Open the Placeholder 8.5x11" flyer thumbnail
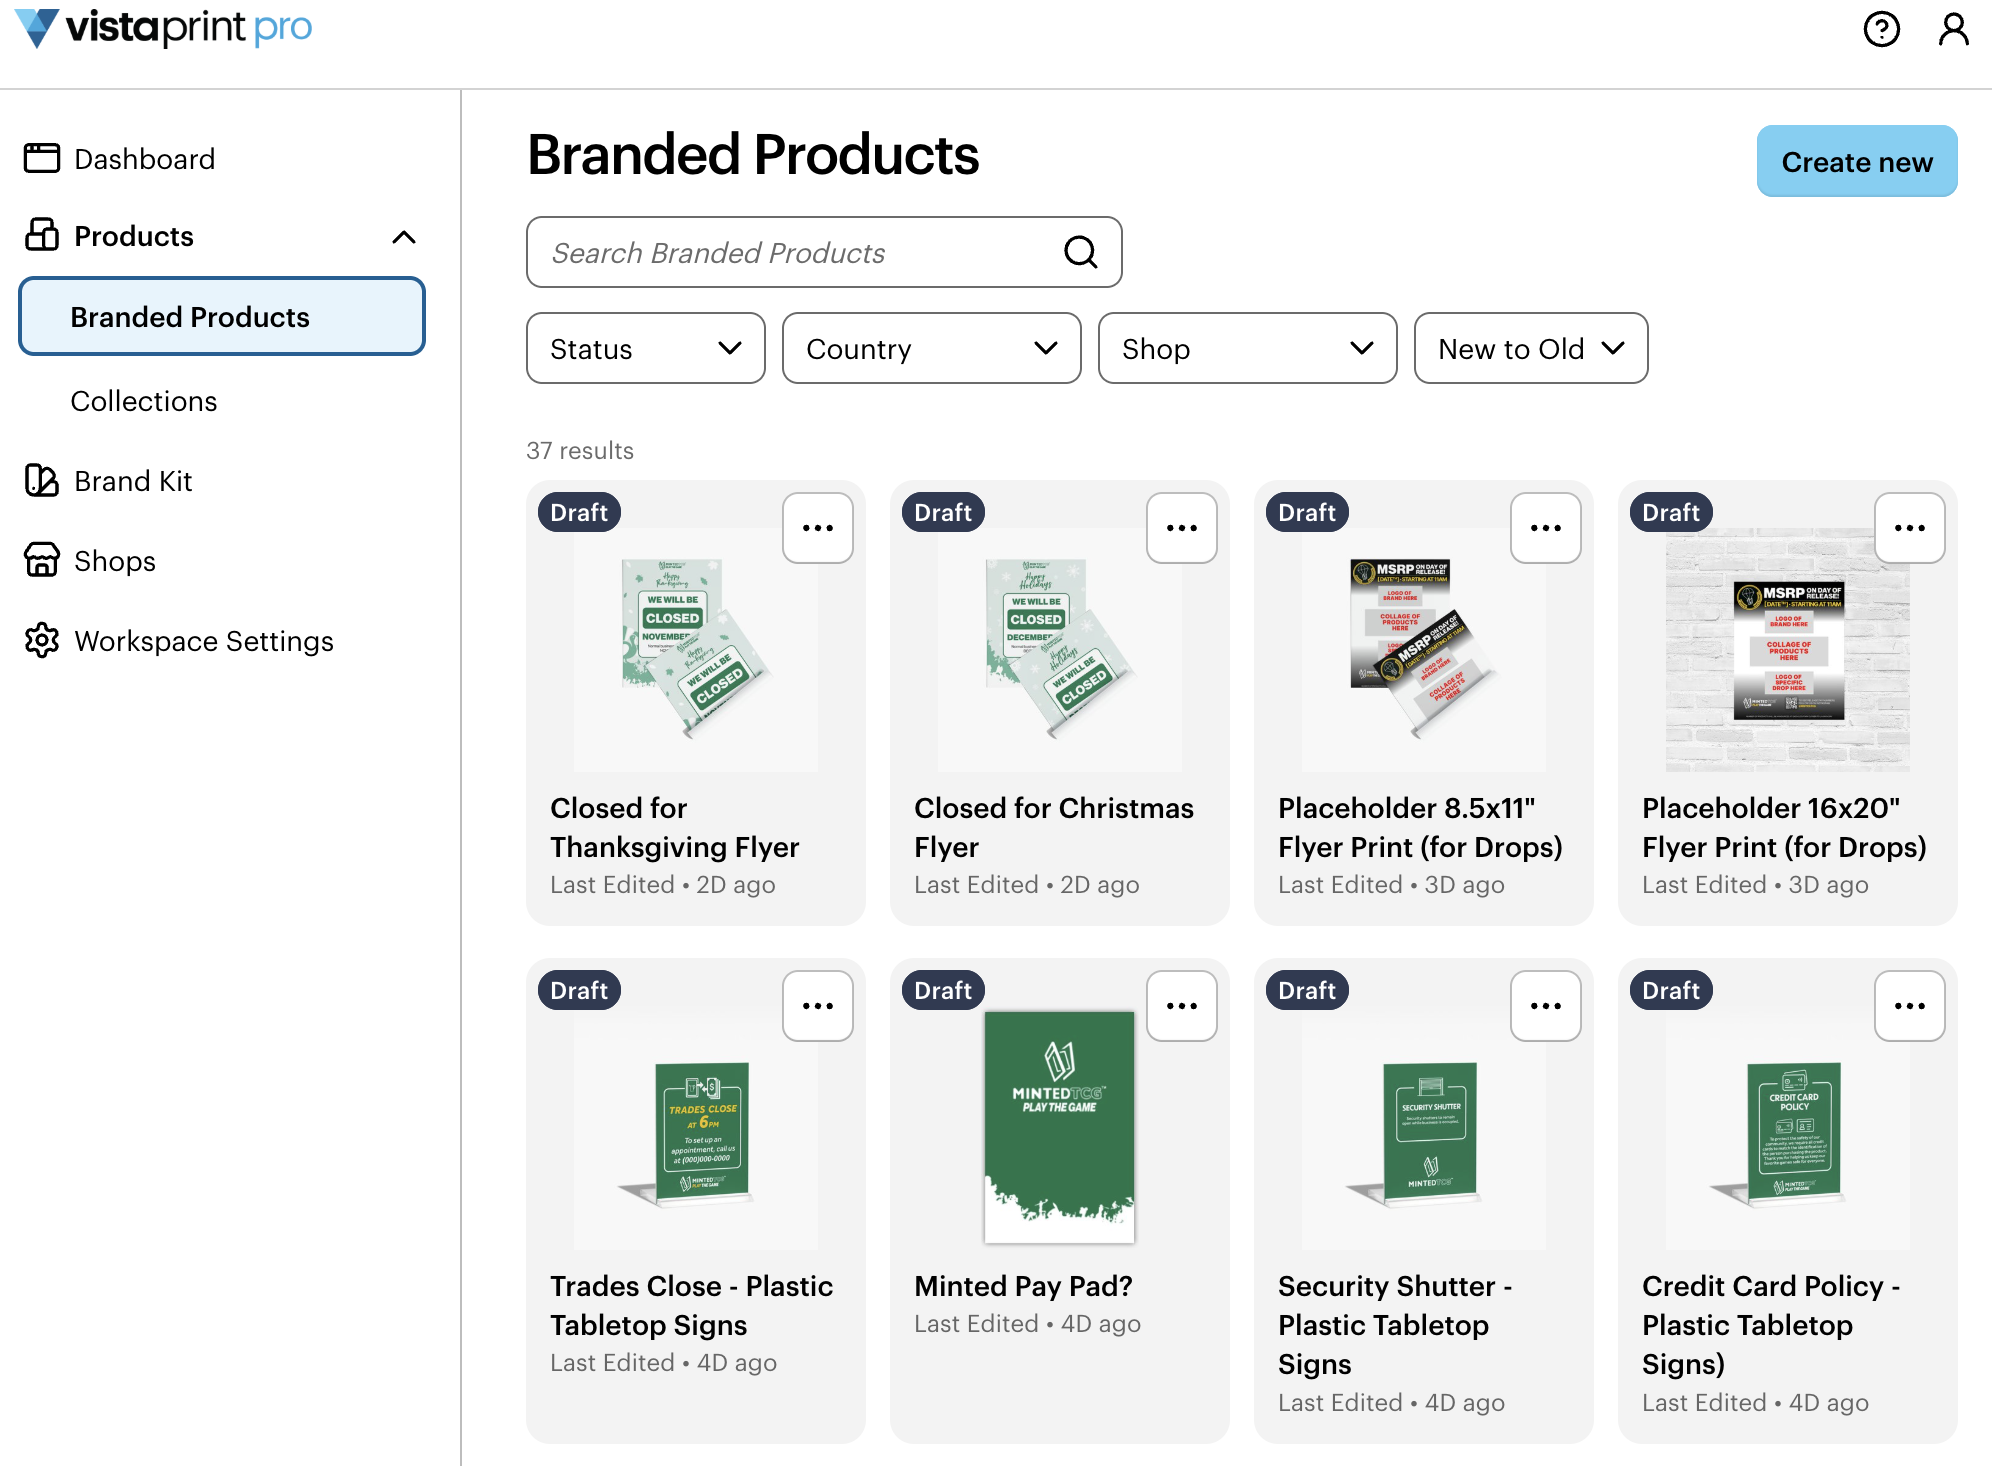Viewport: 1992px width, 1466px height. click(1424, 650)
